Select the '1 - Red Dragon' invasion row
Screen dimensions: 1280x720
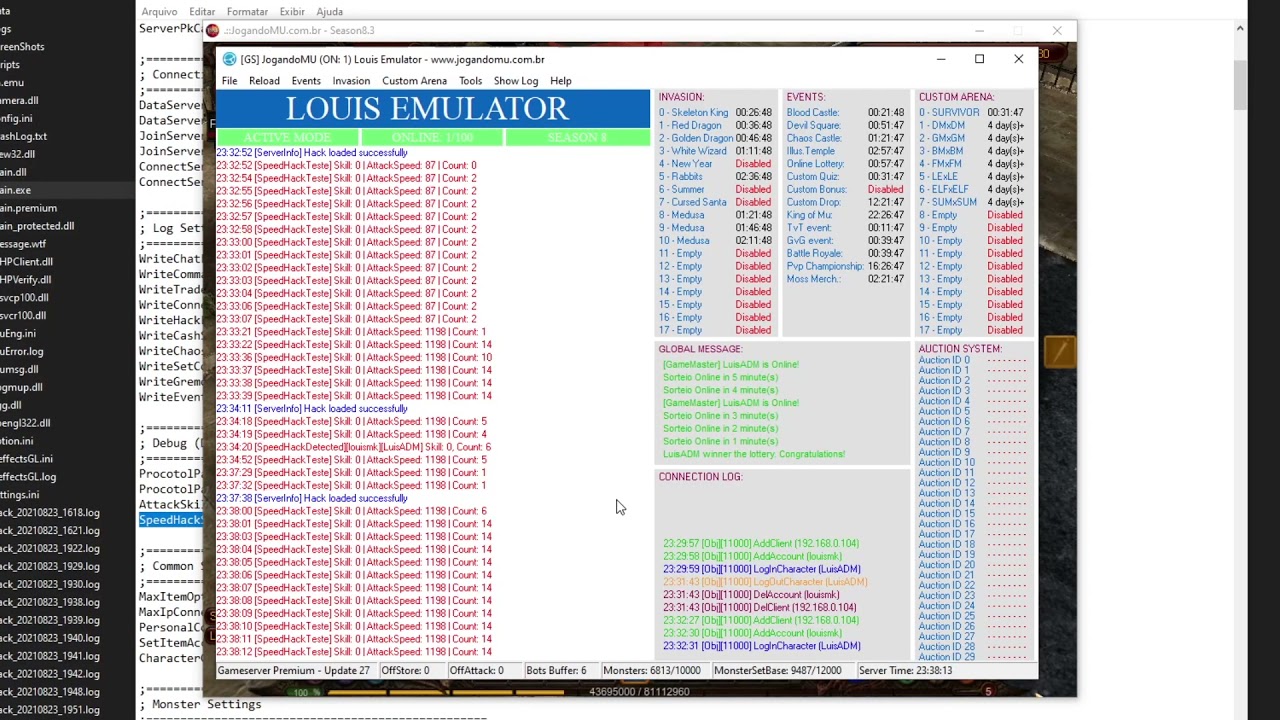tap(715, 126)
